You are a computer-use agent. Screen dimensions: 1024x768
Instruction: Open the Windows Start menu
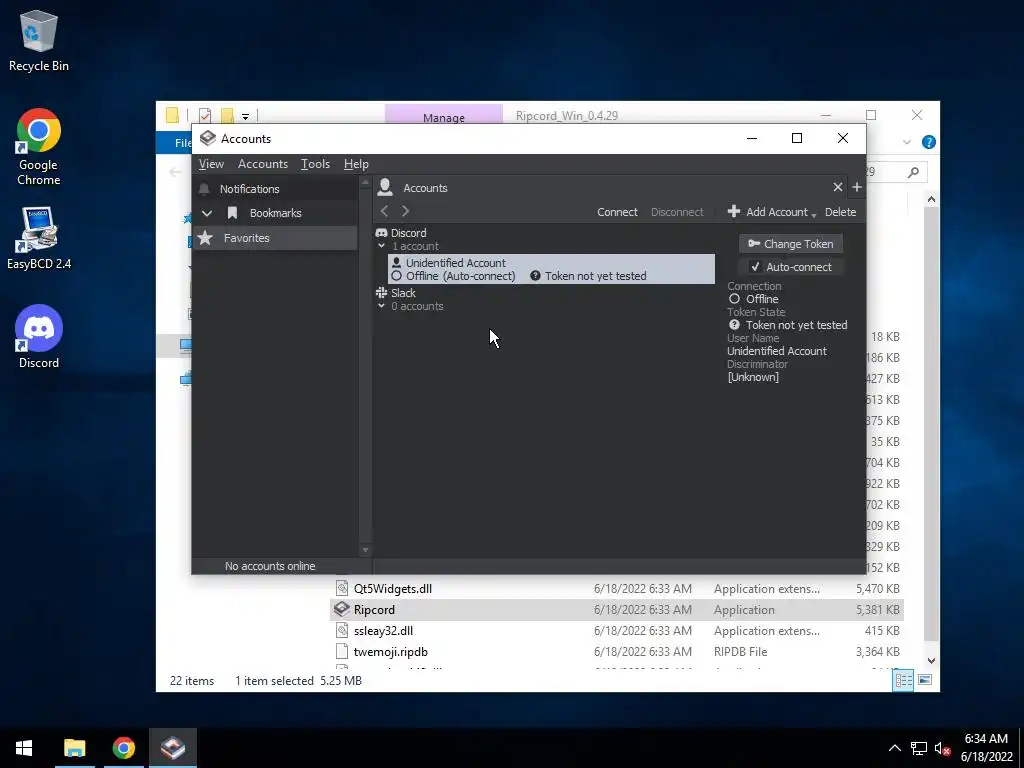tap(24, 748)
